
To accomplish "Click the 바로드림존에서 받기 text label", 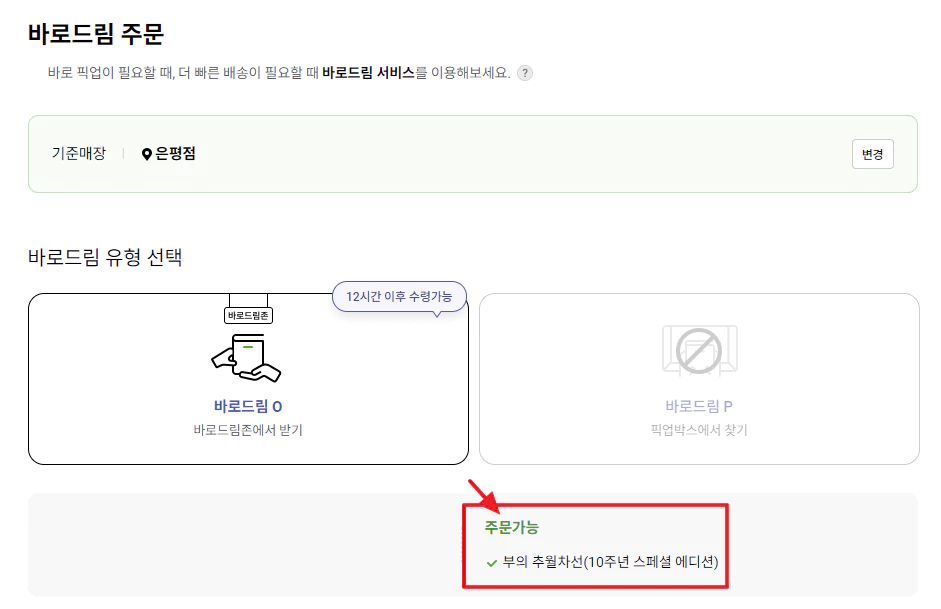I will [247, 428].
